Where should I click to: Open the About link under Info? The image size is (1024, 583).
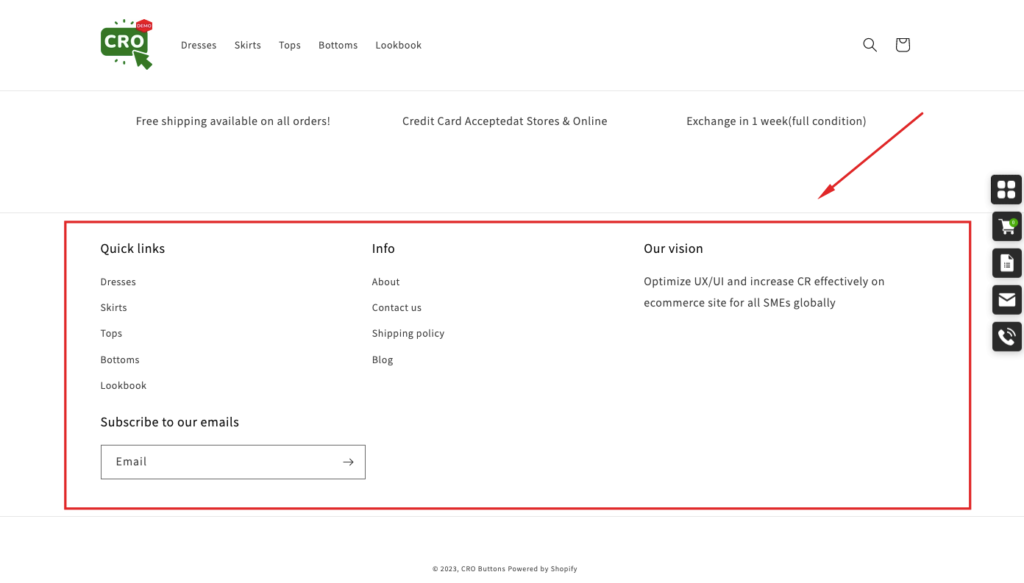tap(385, 282)
